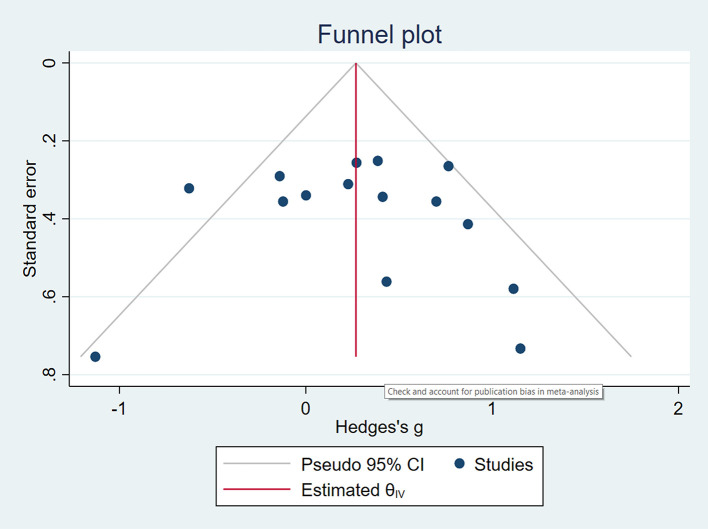The width and height of the screenshot is (708, 529).
Task: Click the publication bias tooltip text
Action: pos(493,392)
